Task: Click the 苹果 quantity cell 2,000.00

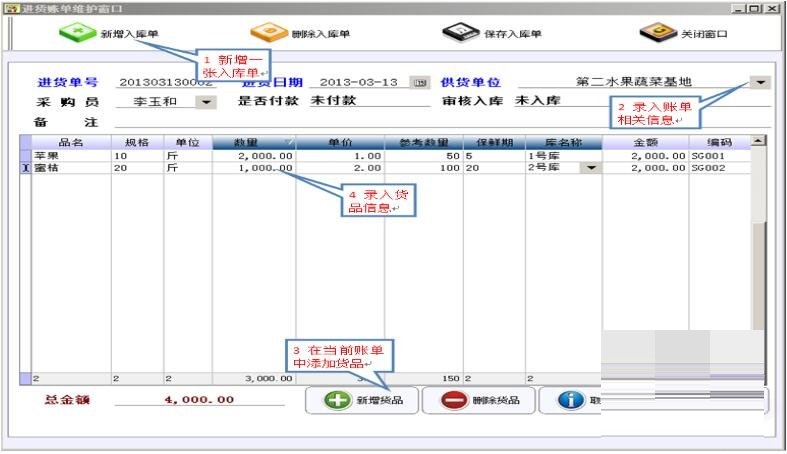Action: click(x=253, y=156)
